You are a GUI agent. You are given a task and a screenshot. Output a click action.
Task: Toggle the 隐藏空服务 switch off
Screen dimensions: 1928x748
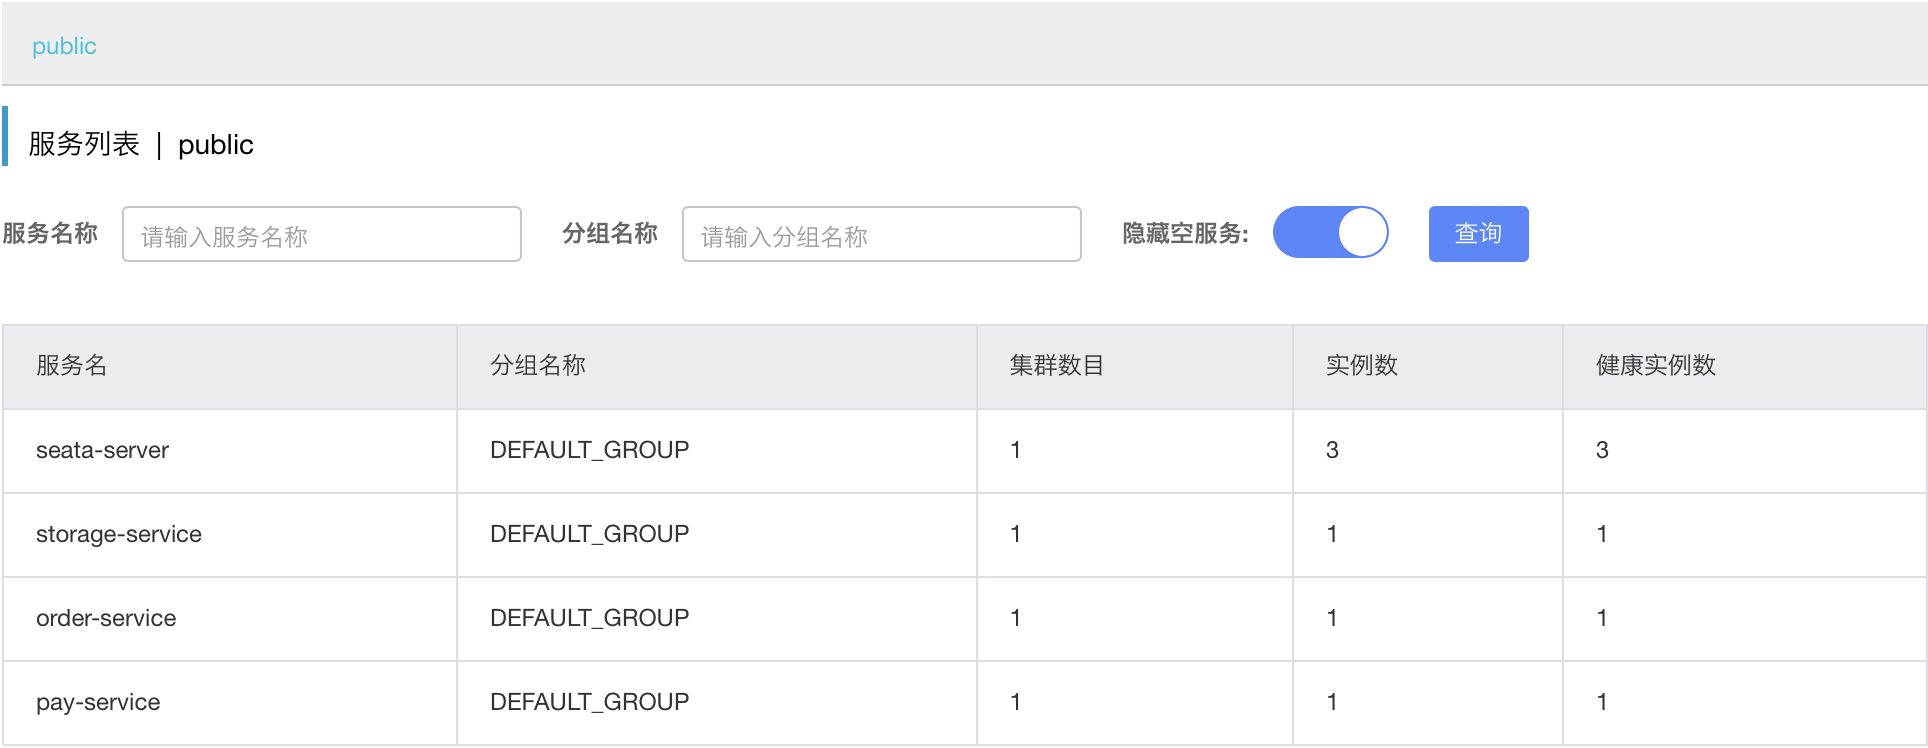point(1330,233)
